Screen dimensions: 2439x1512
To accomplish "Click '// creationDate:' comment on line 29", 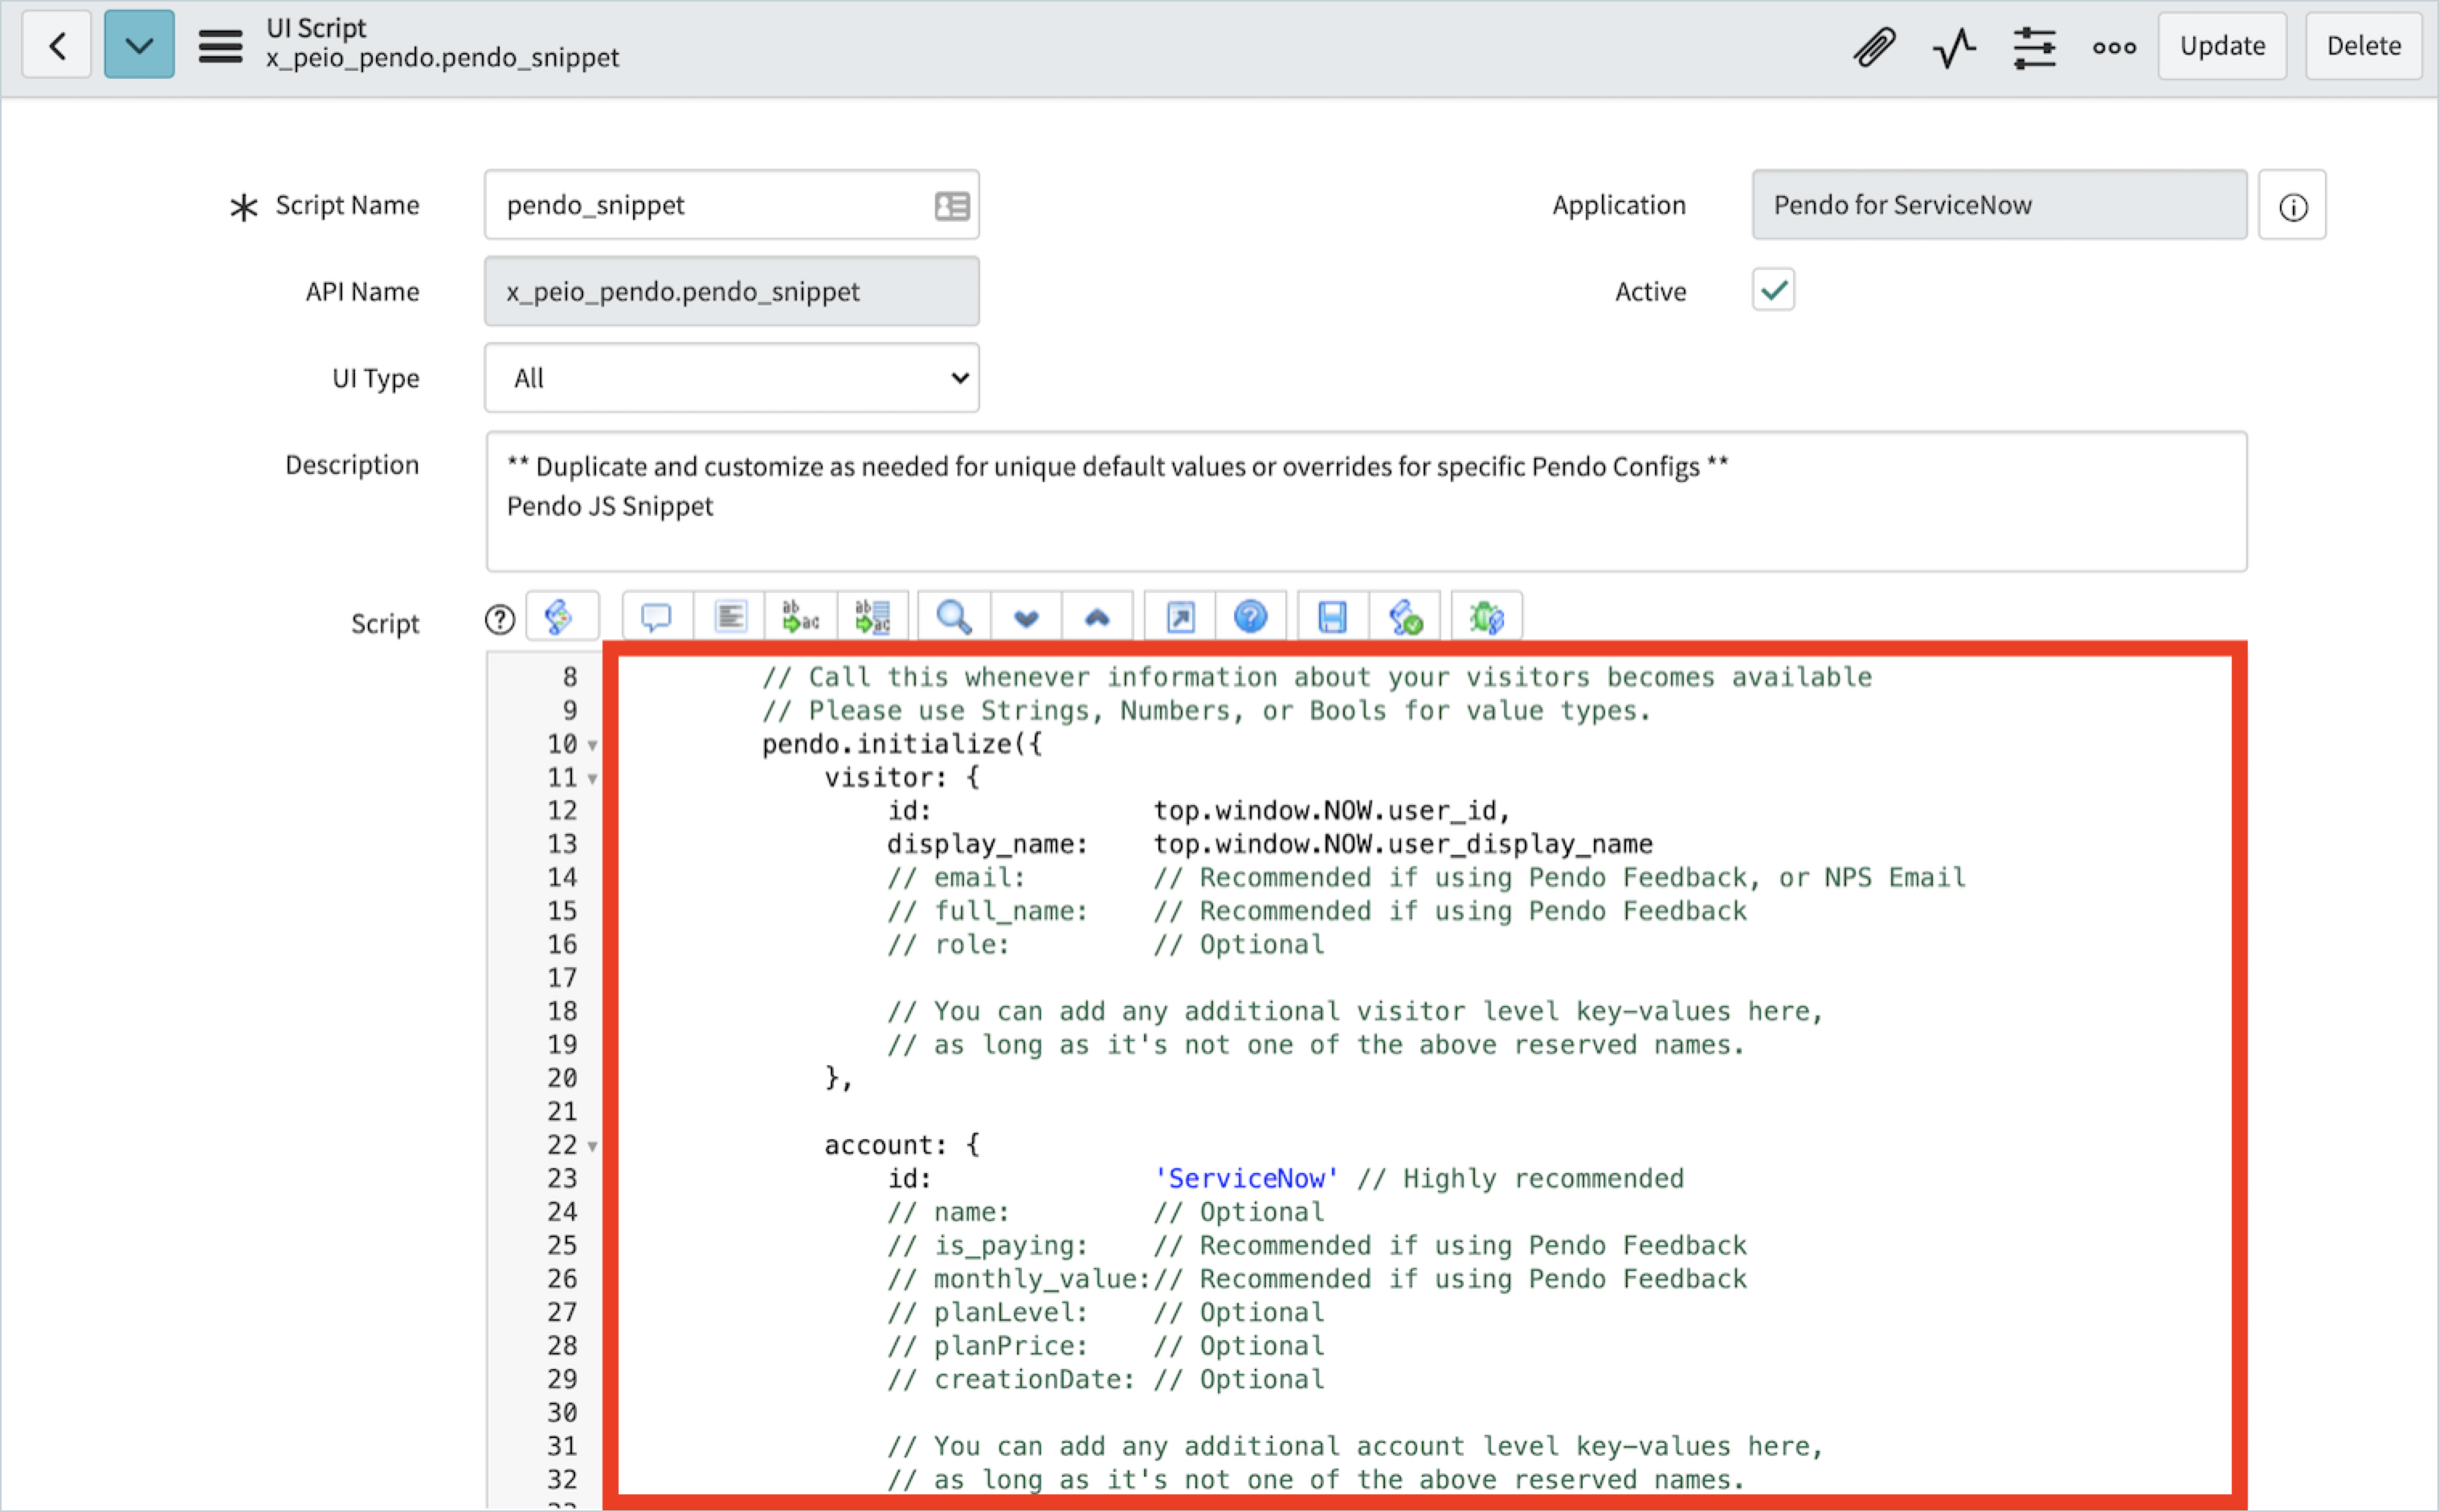I will click(x=1011, y=1379).
